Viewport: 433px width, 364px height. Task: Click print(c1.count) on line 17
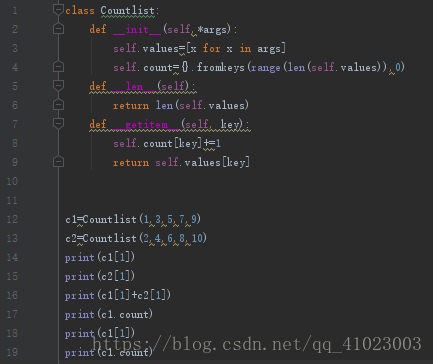(x=109, y=314)
